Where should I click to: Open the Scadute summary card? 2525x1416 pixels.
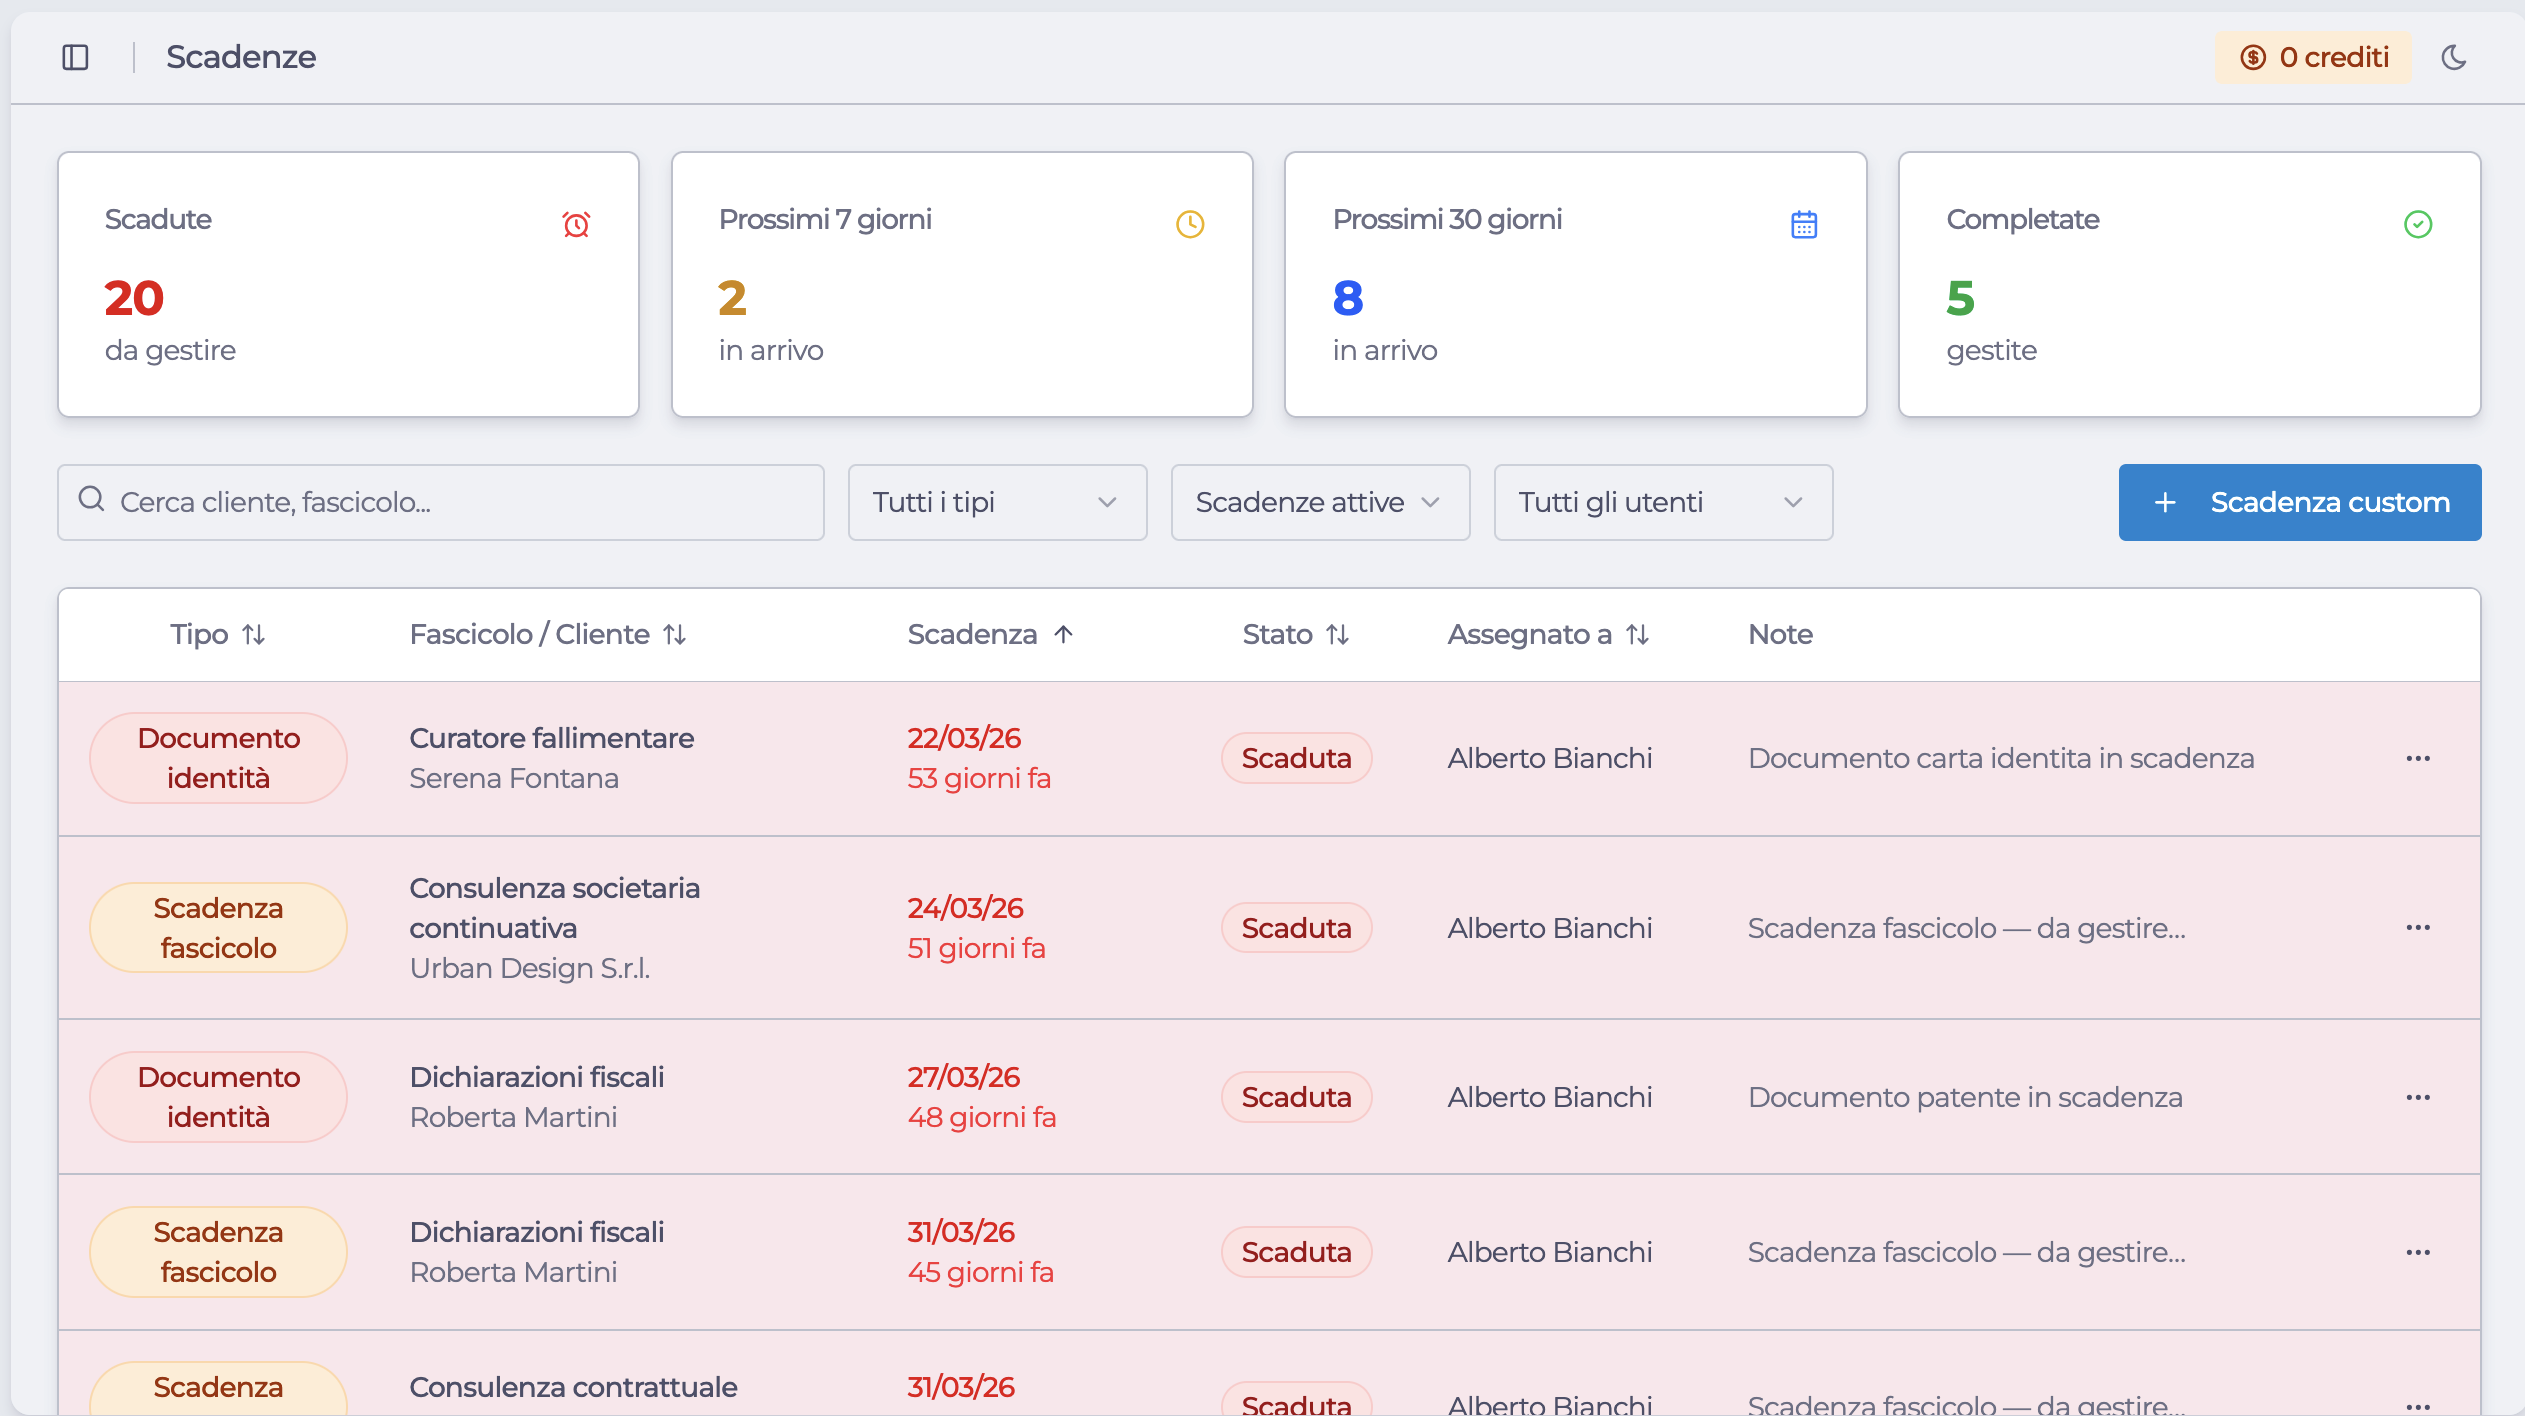pyautogui.click(x=348, y=284)
